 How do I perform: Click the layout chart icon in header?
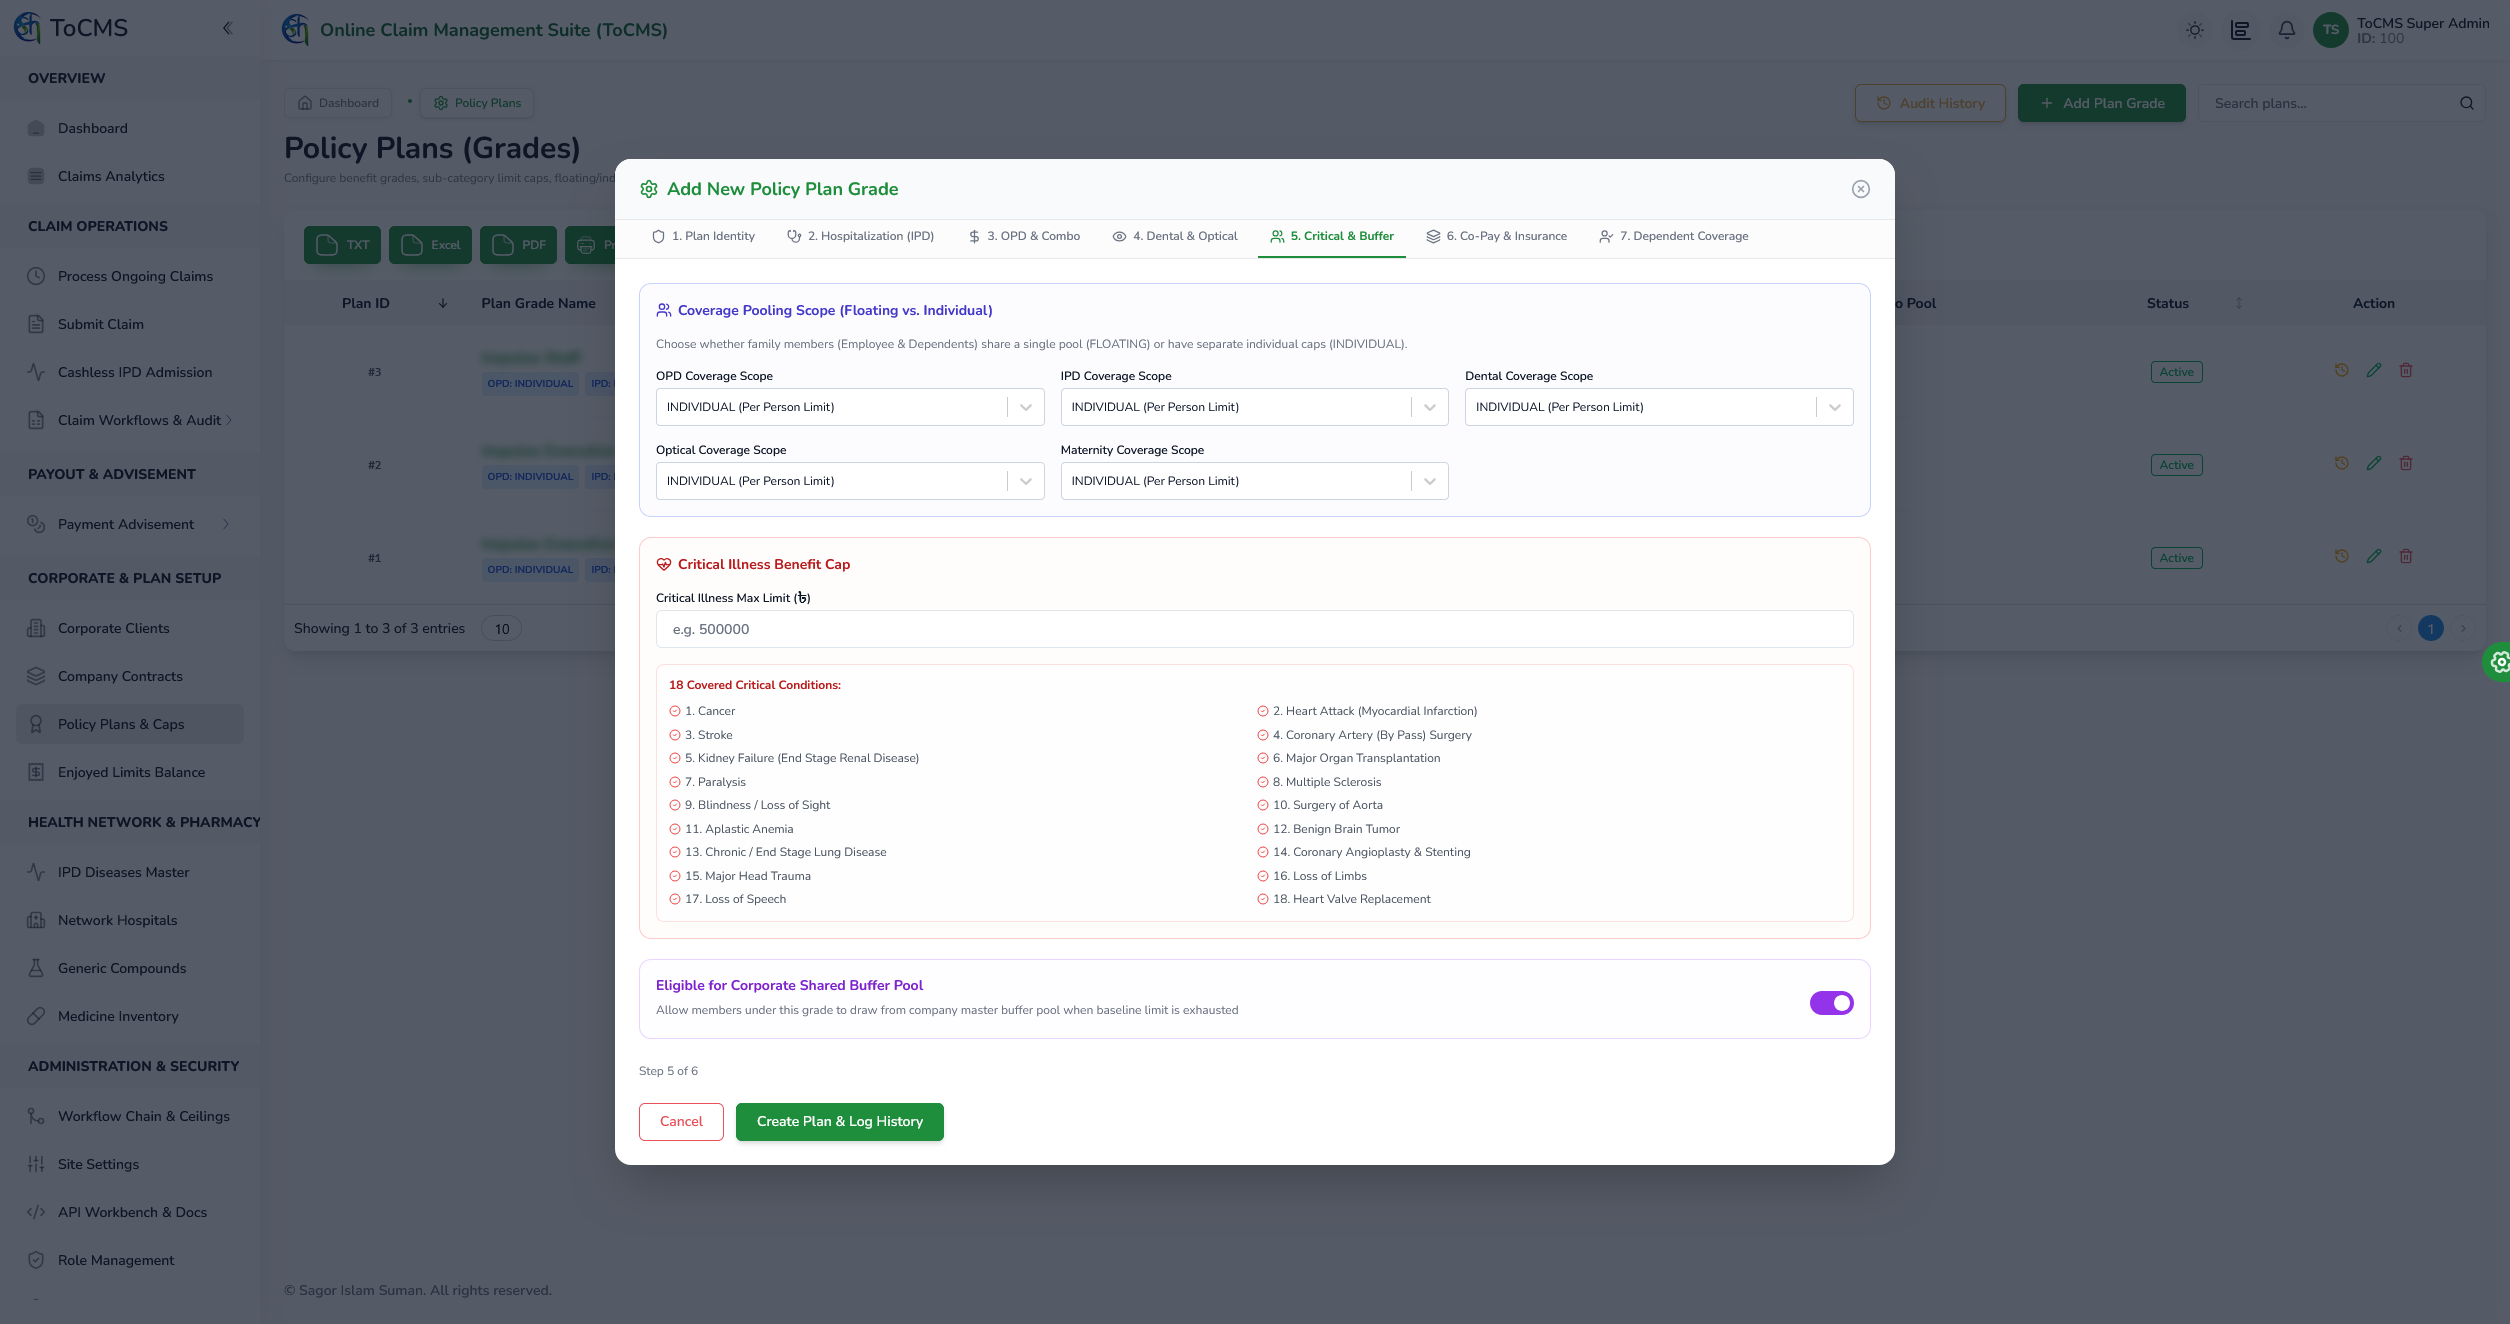(2241, 30)
